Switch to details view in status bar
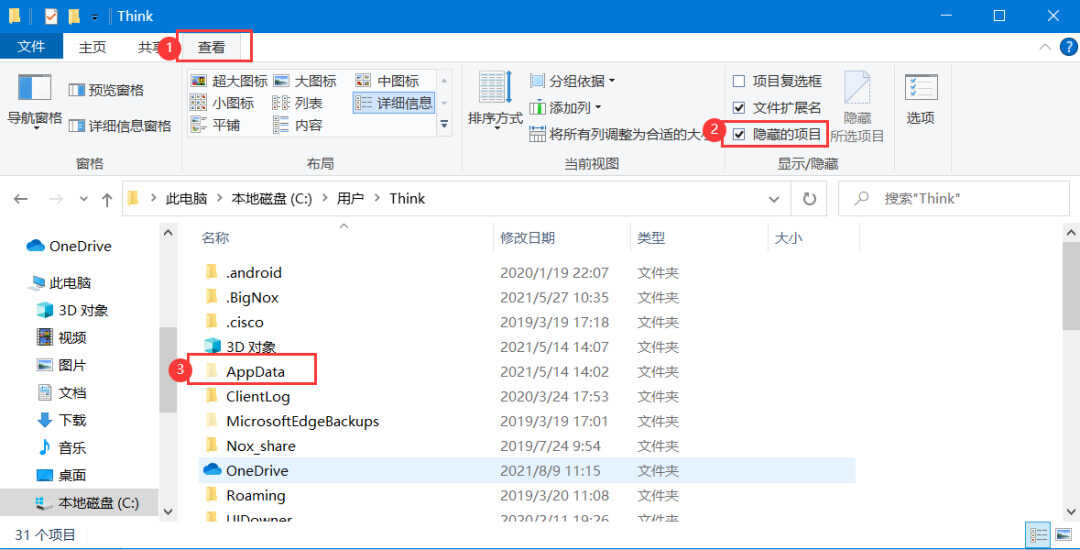Screen dimensions: 1080x550 1038,534
